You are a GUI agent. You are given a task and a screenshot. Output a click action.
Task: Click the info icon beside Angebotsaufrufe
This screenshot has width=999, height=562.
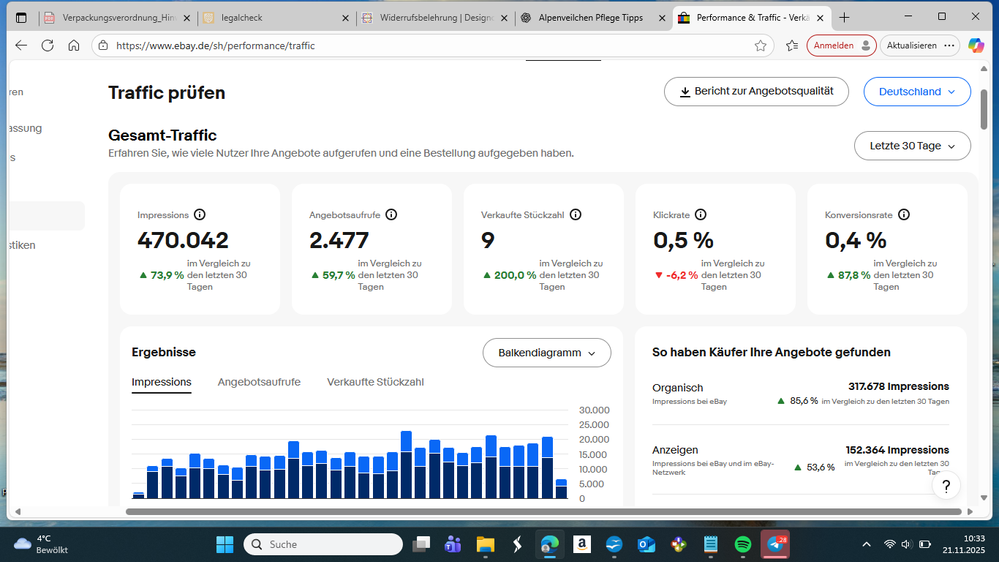[x=391, y=215]
